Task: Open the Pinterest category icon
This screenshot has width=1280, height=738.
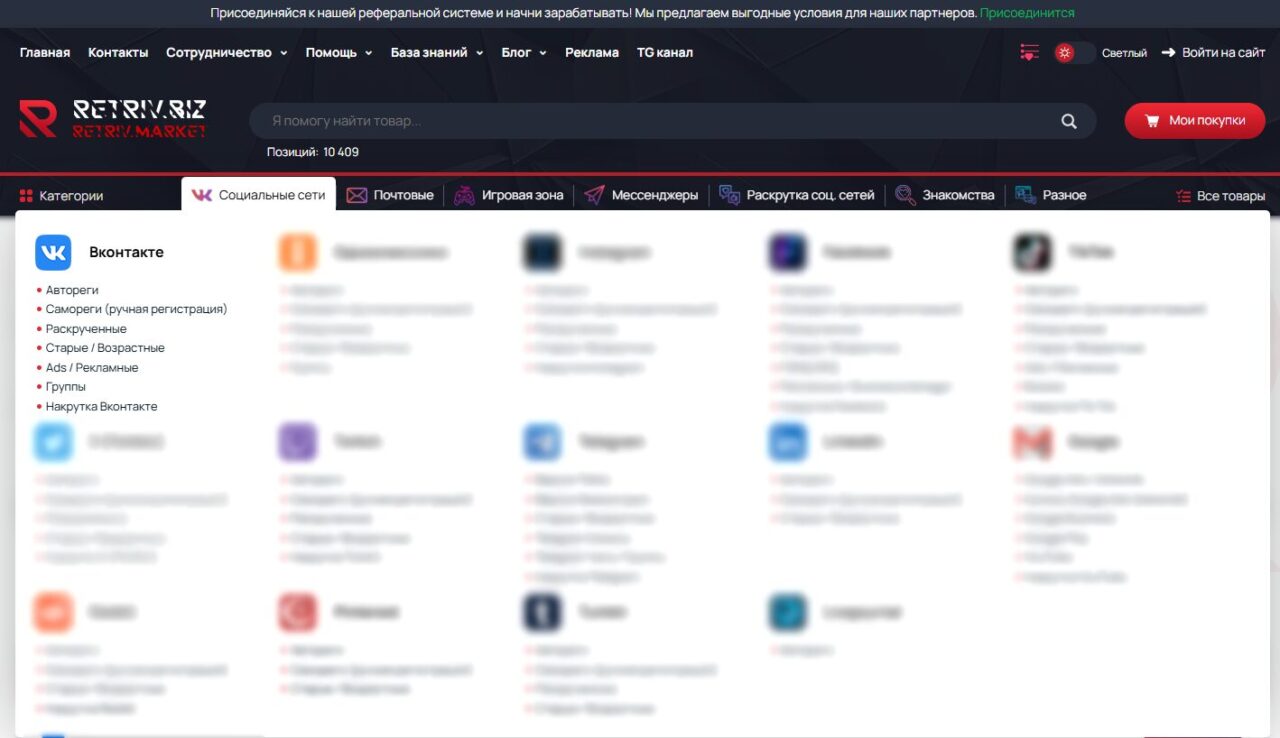Action: 298,612
